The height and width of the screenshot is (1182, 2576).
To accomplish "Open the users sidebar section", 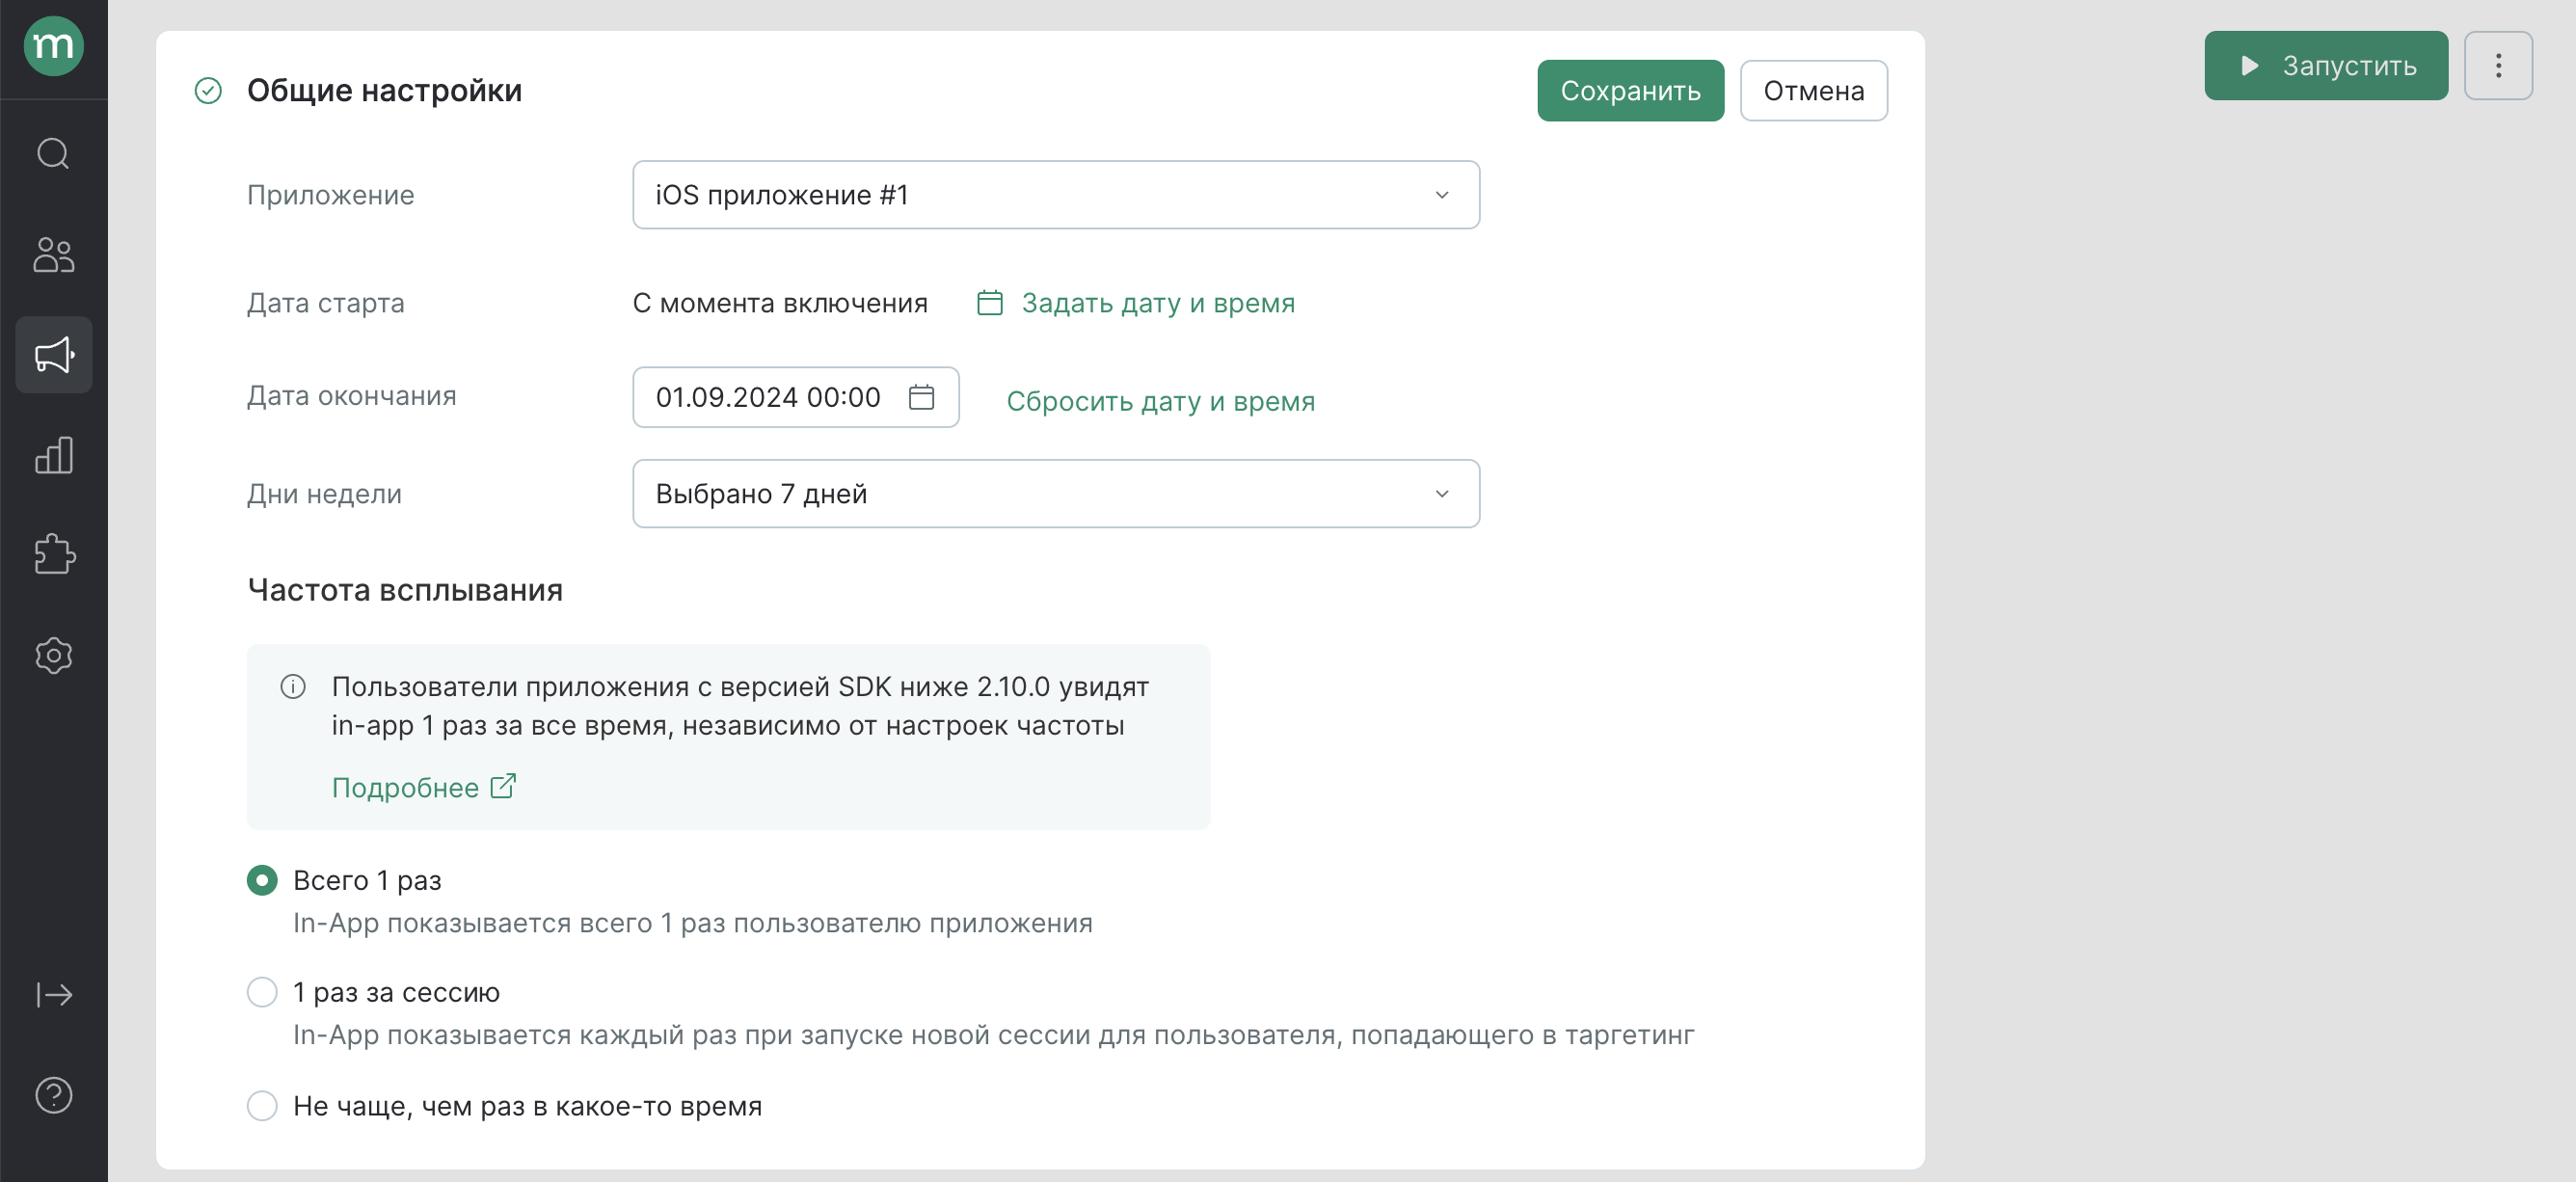I will click(54, 255).
